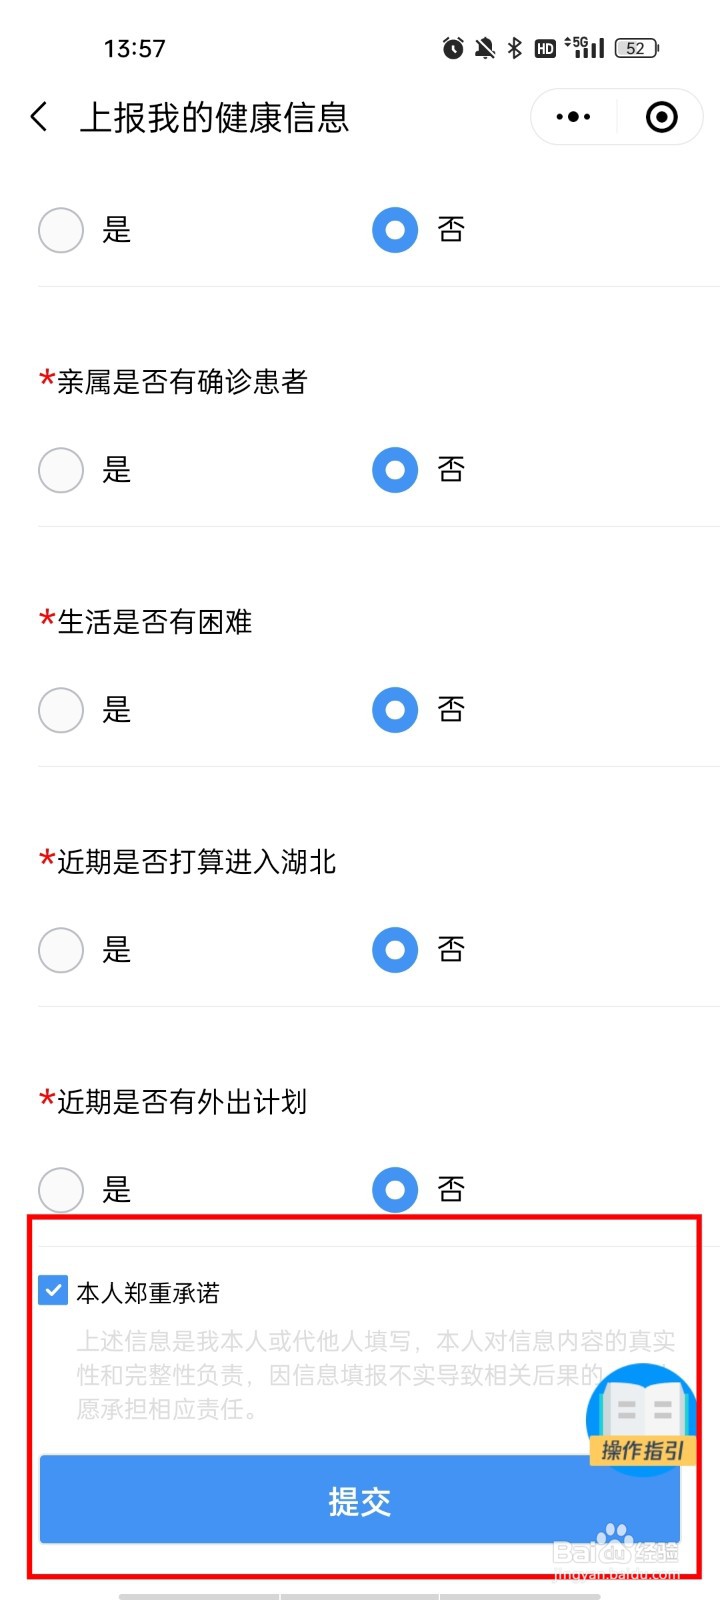Tap the back arrow in header
The image size is (720, 1600).
click(x=39, y=117)
